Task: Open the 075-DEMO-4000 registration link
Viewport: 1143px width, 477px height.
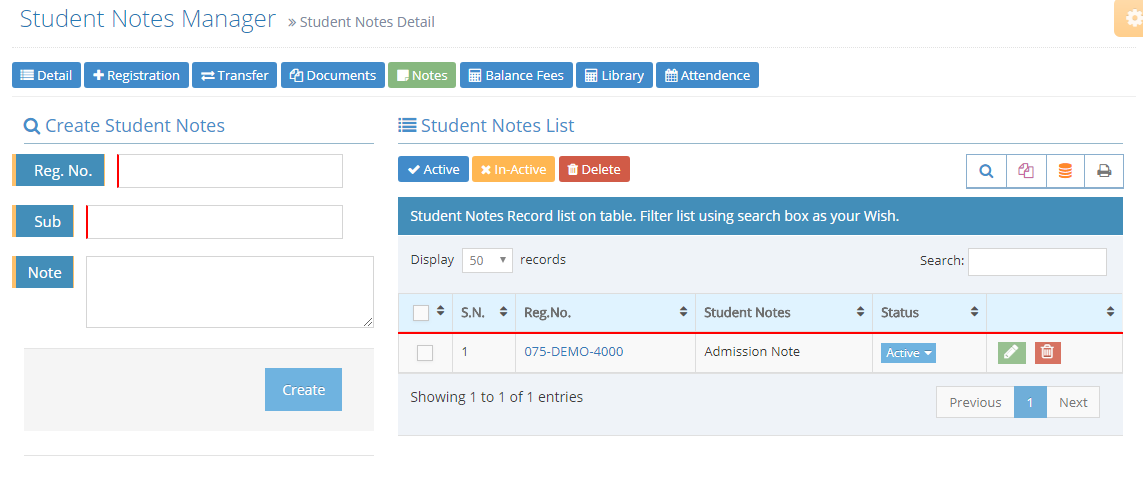Action: click(x=575, y=352)
